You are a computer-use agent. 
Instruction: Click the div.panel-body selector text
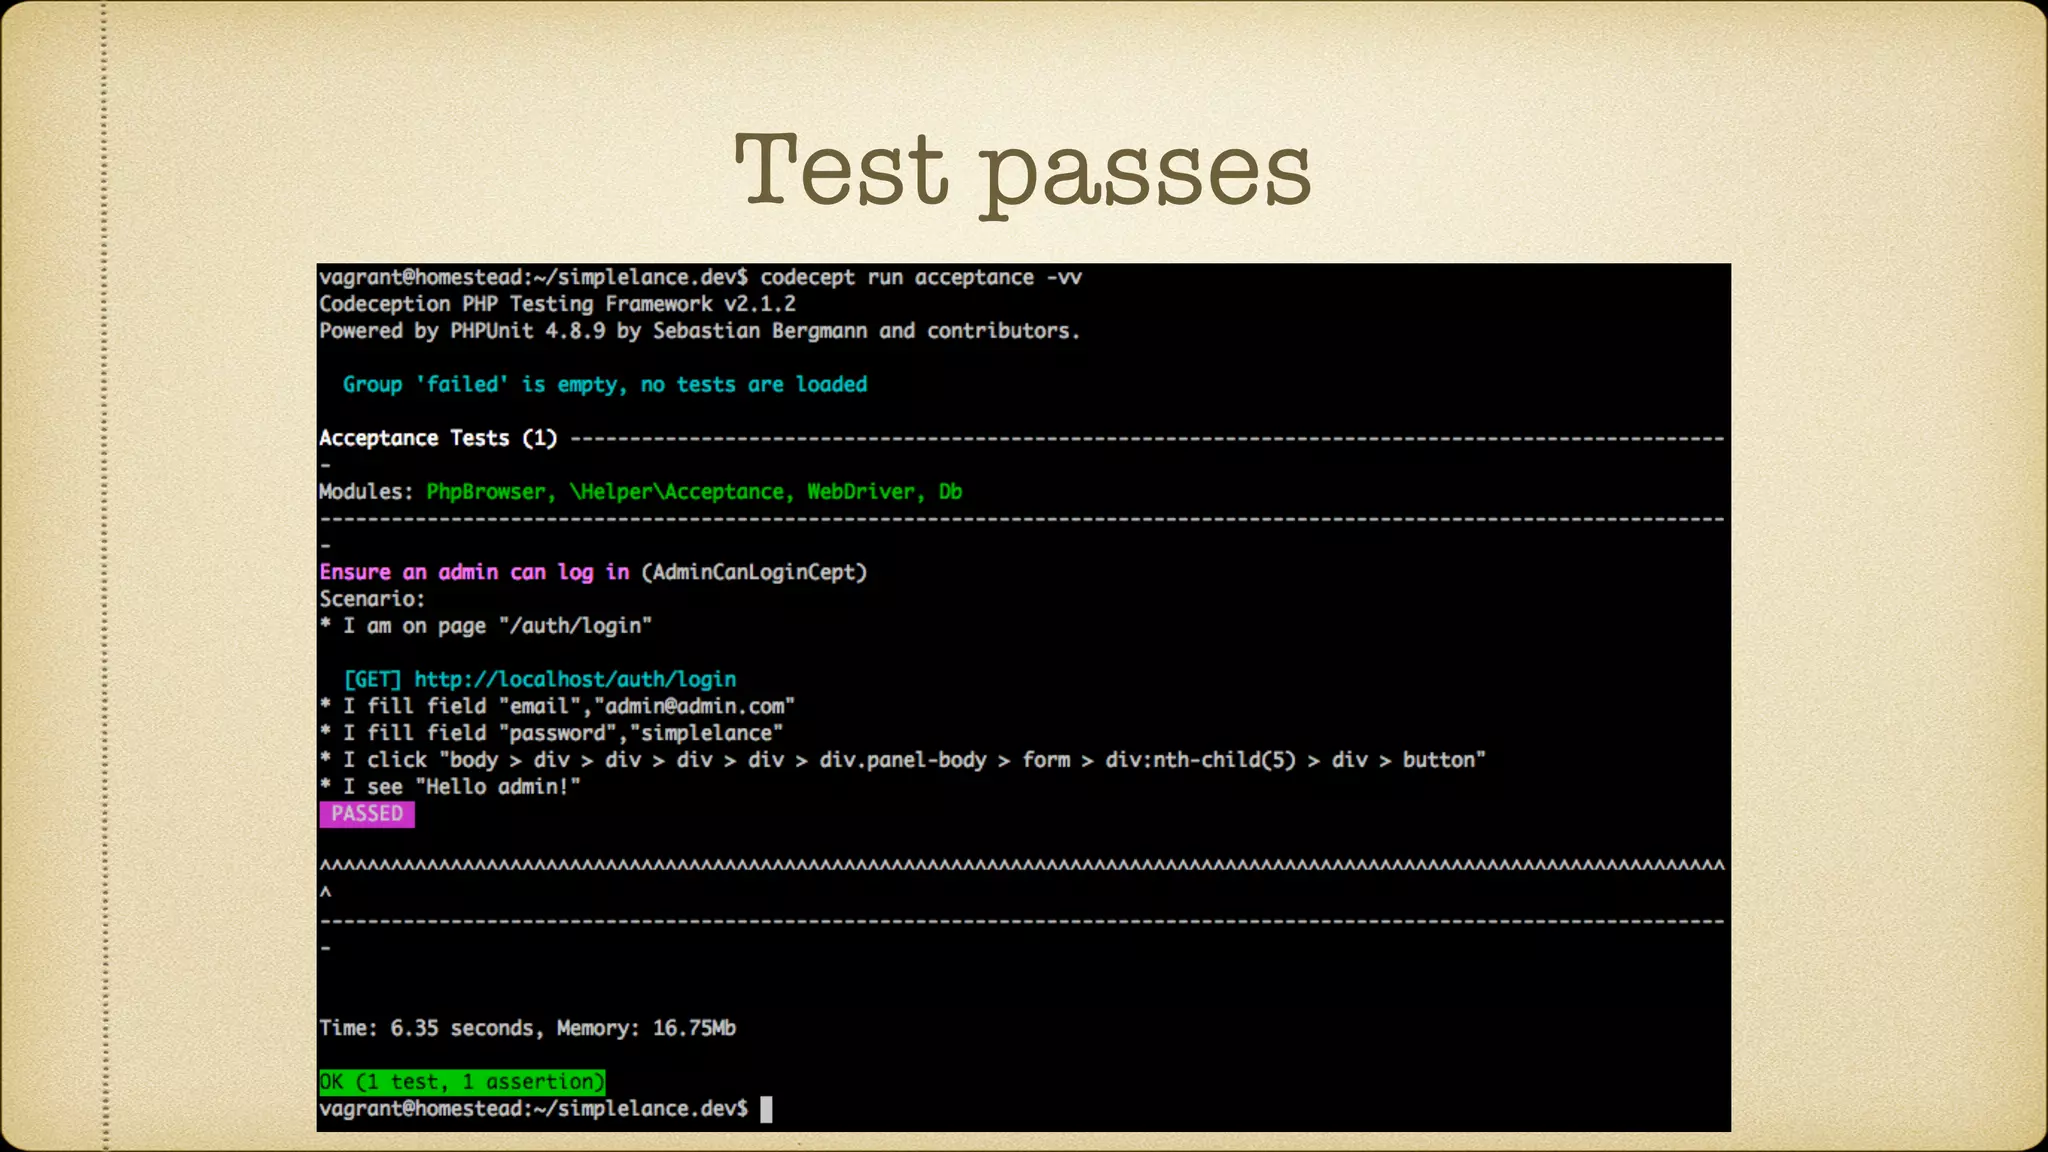pos(903,760)
